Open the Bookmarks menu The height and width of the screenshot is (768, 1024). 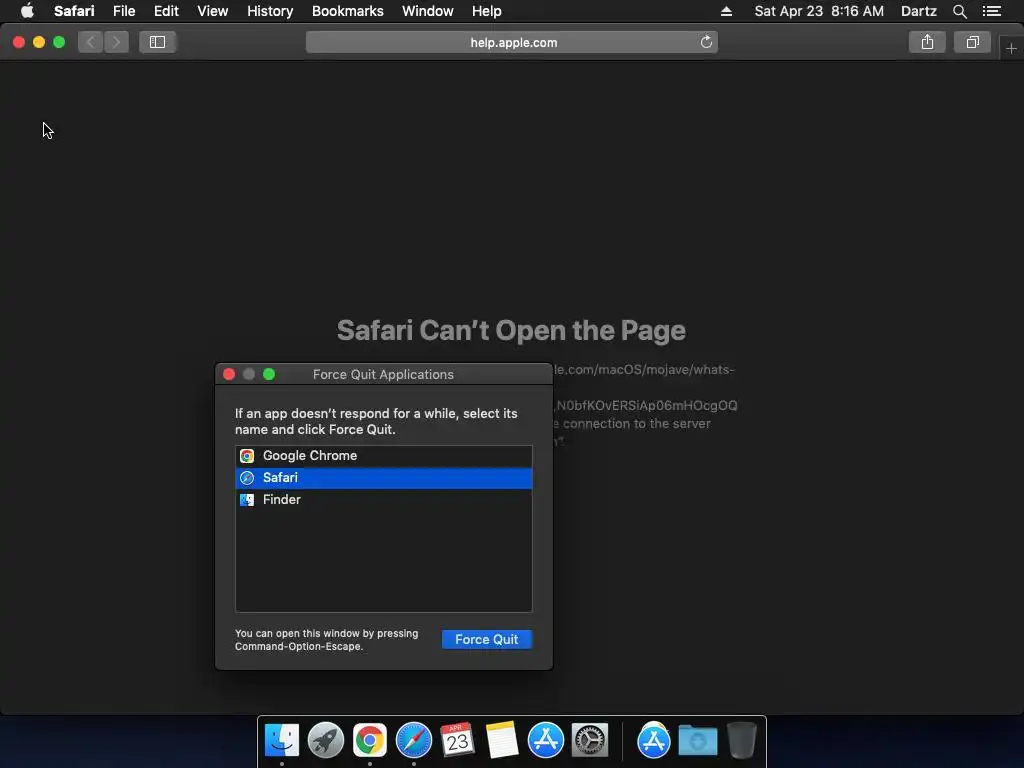[x=347, y=11]
